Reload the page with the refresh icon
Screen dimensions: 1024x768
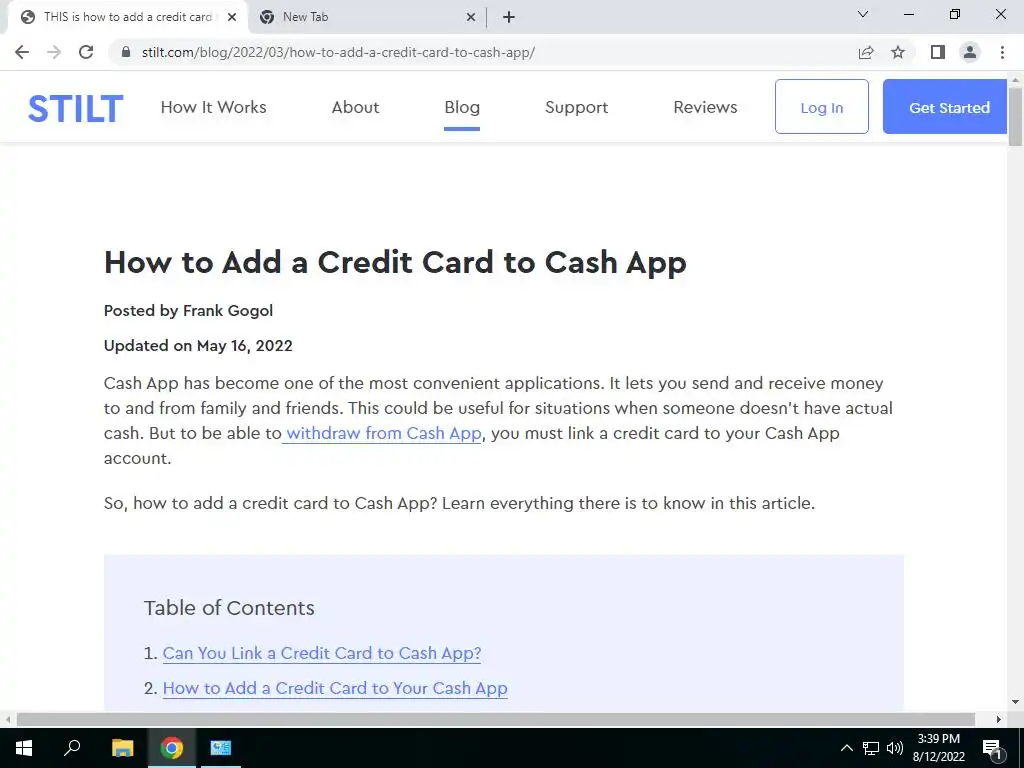coord(86,52)
